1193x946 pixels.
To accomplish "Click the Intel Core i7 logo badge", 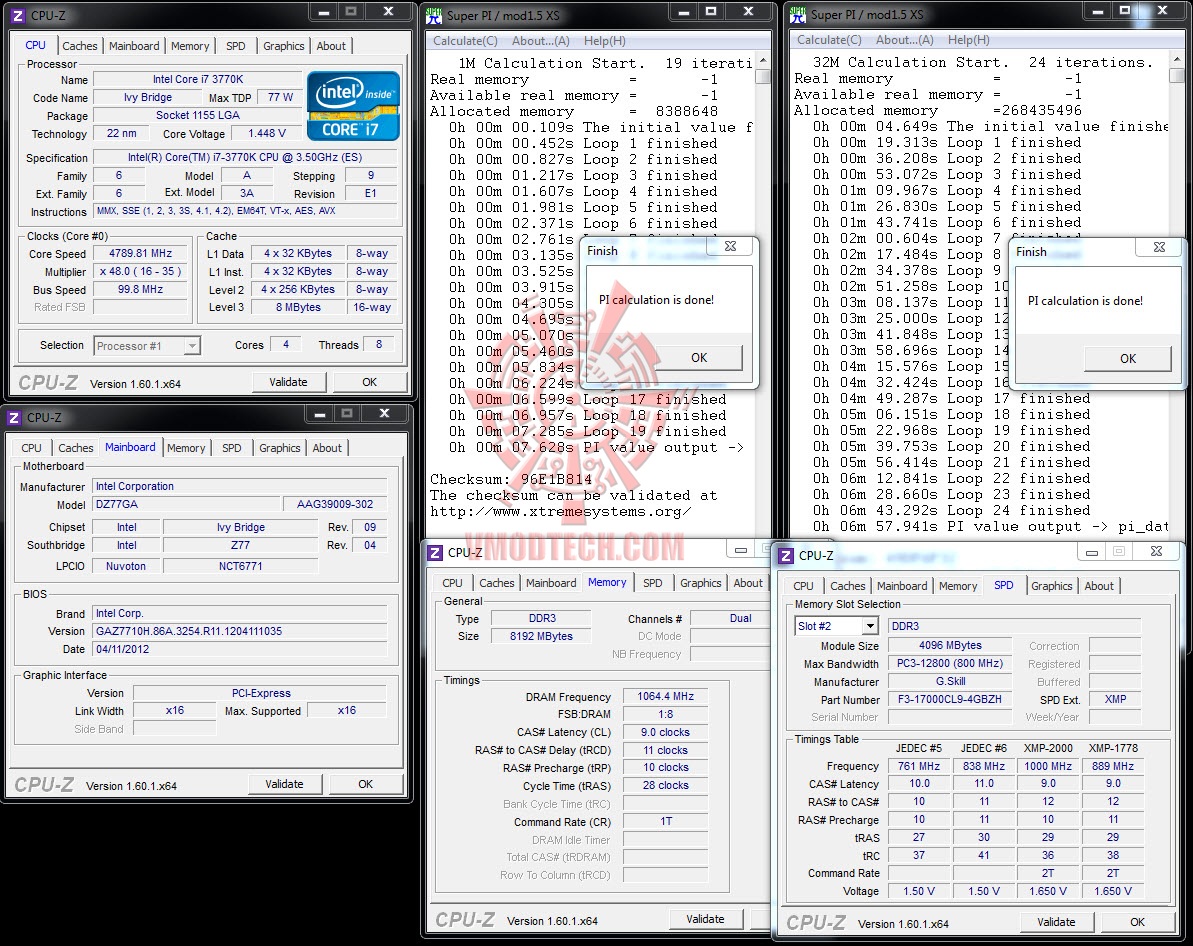I will 353,107.
